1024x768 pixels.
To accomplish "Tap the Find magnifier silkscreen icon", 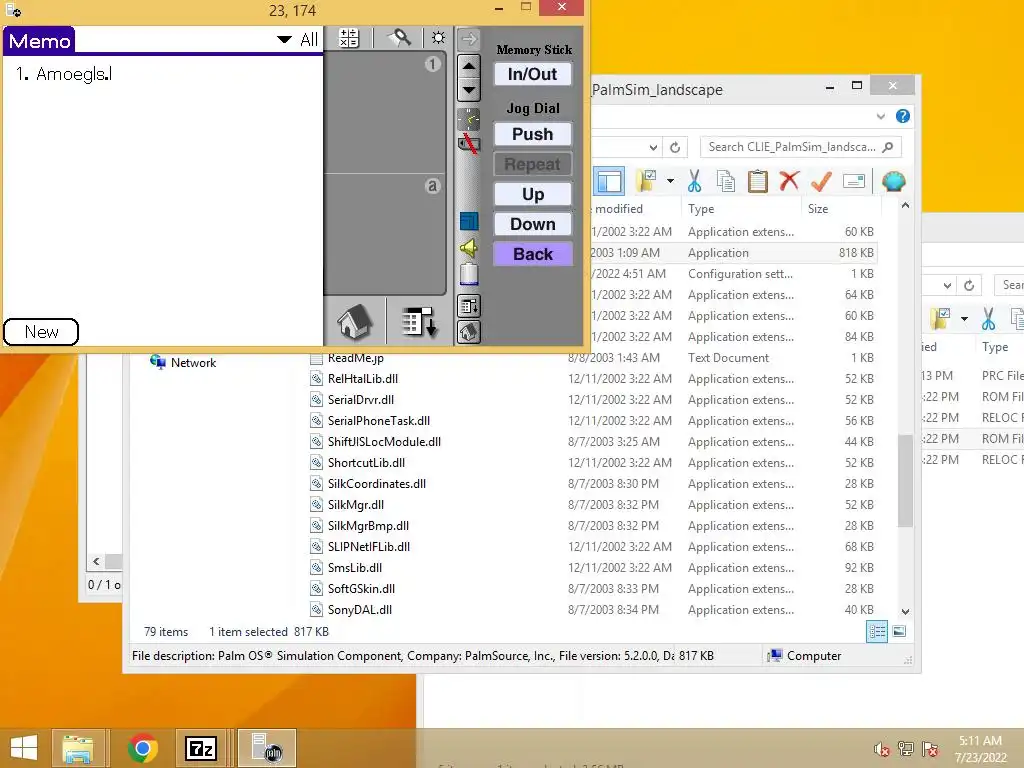I will click(x=400, y=38).
